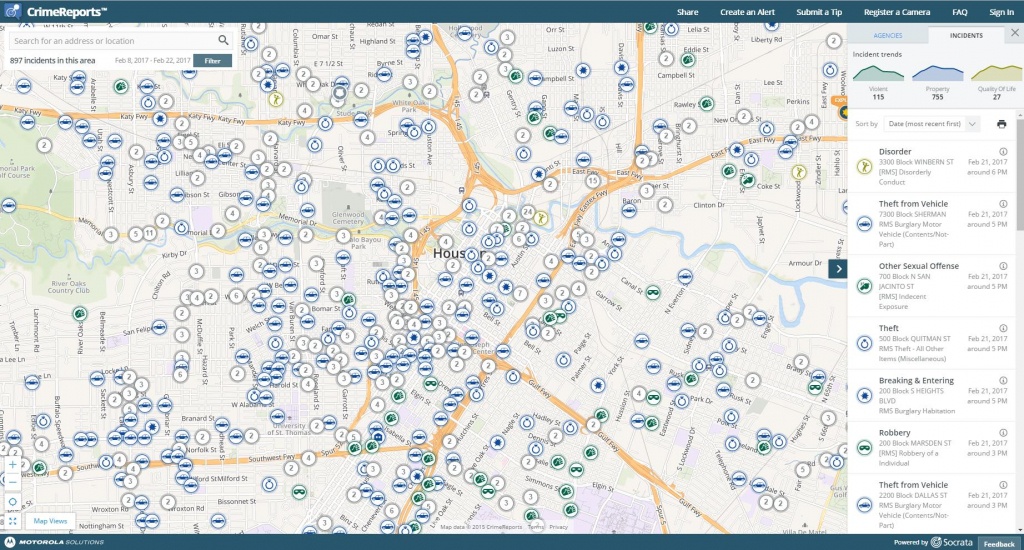Open the Map Views selector

coord(50,521)
